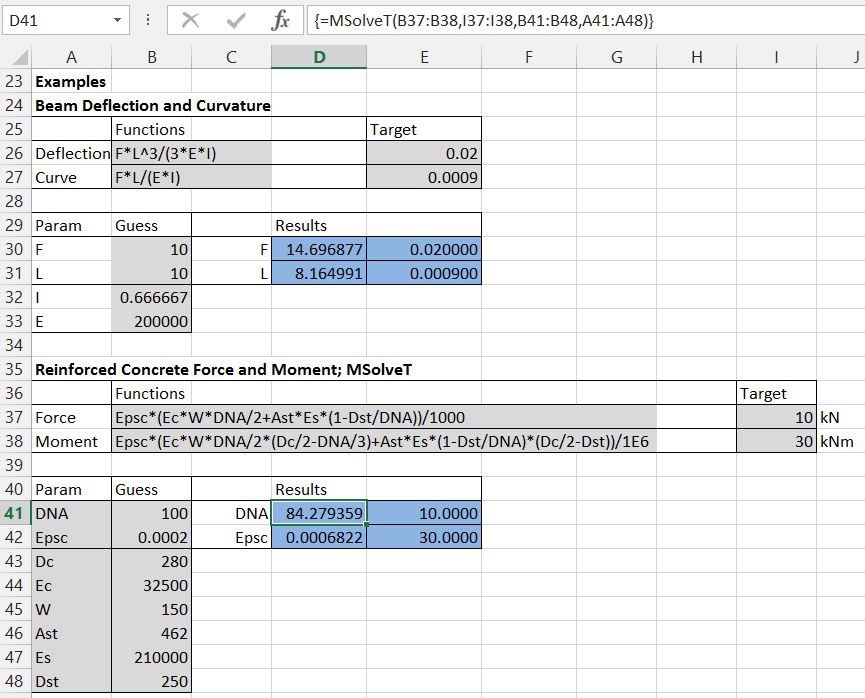This screenshot has height=698, width=865.
Task: Click inside the Name Box showing D41
Action: [55, 21]
